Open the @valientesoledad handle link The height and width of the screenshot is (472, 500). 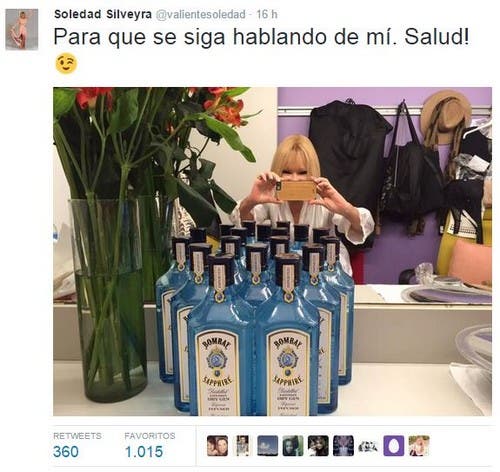[201, 15]
